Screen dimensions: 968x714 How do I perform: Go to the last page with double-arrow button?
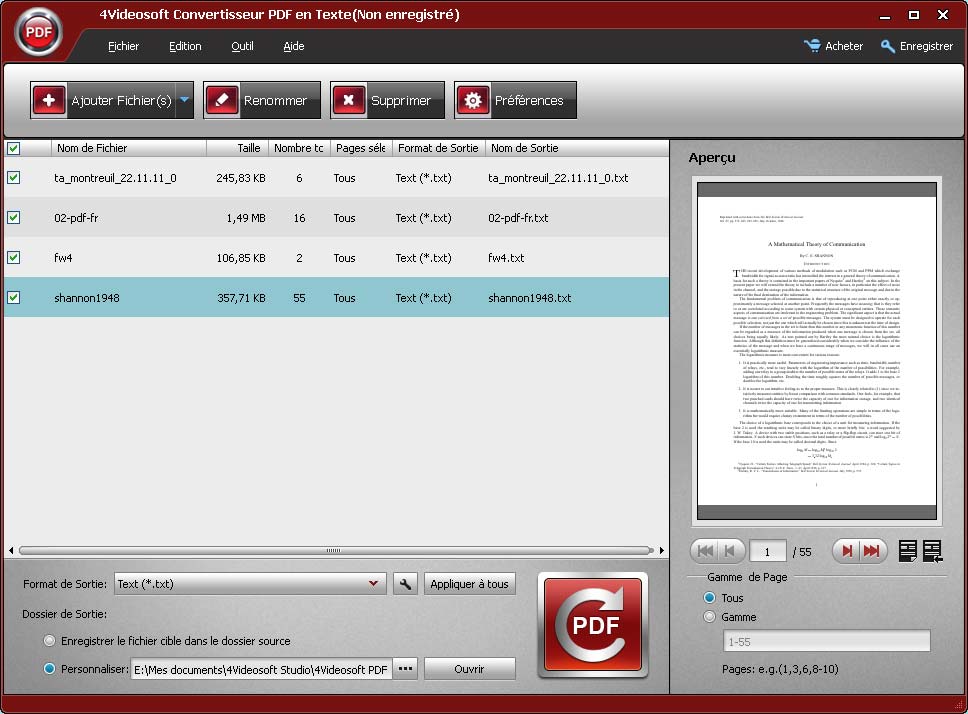pos(871,550)
